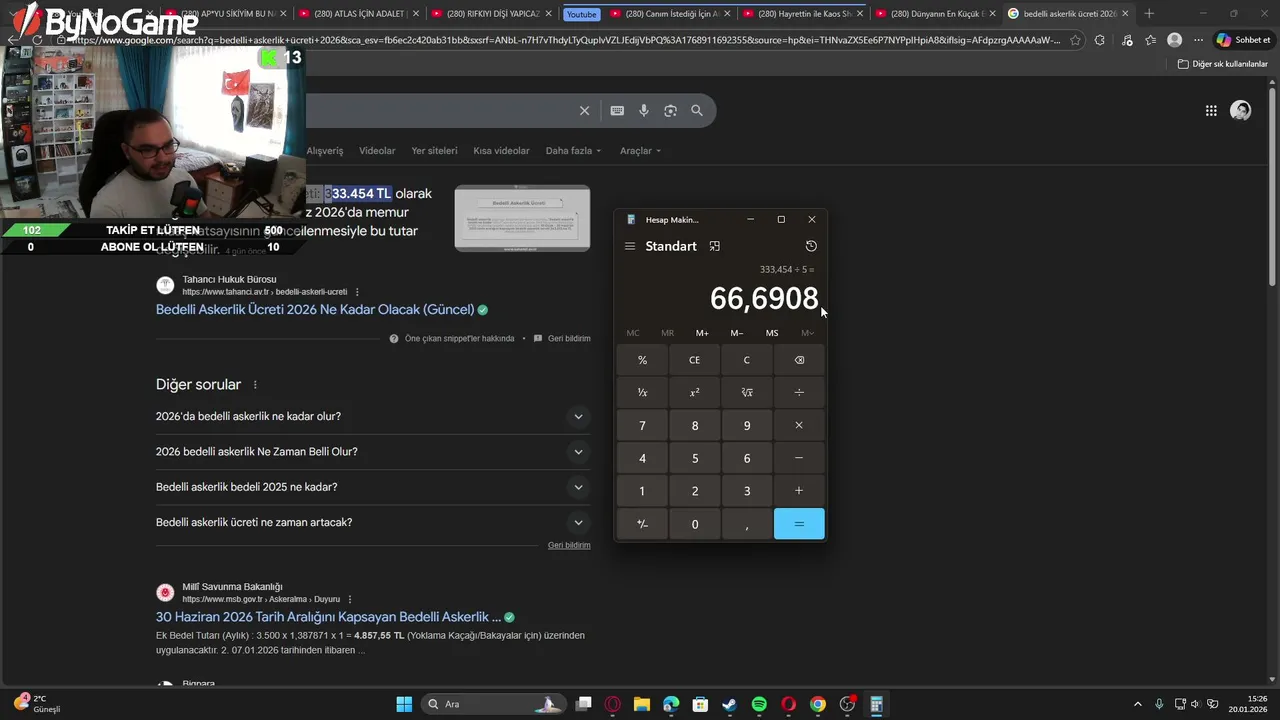Open Google Lens image search icon

(x=670, y=110)
